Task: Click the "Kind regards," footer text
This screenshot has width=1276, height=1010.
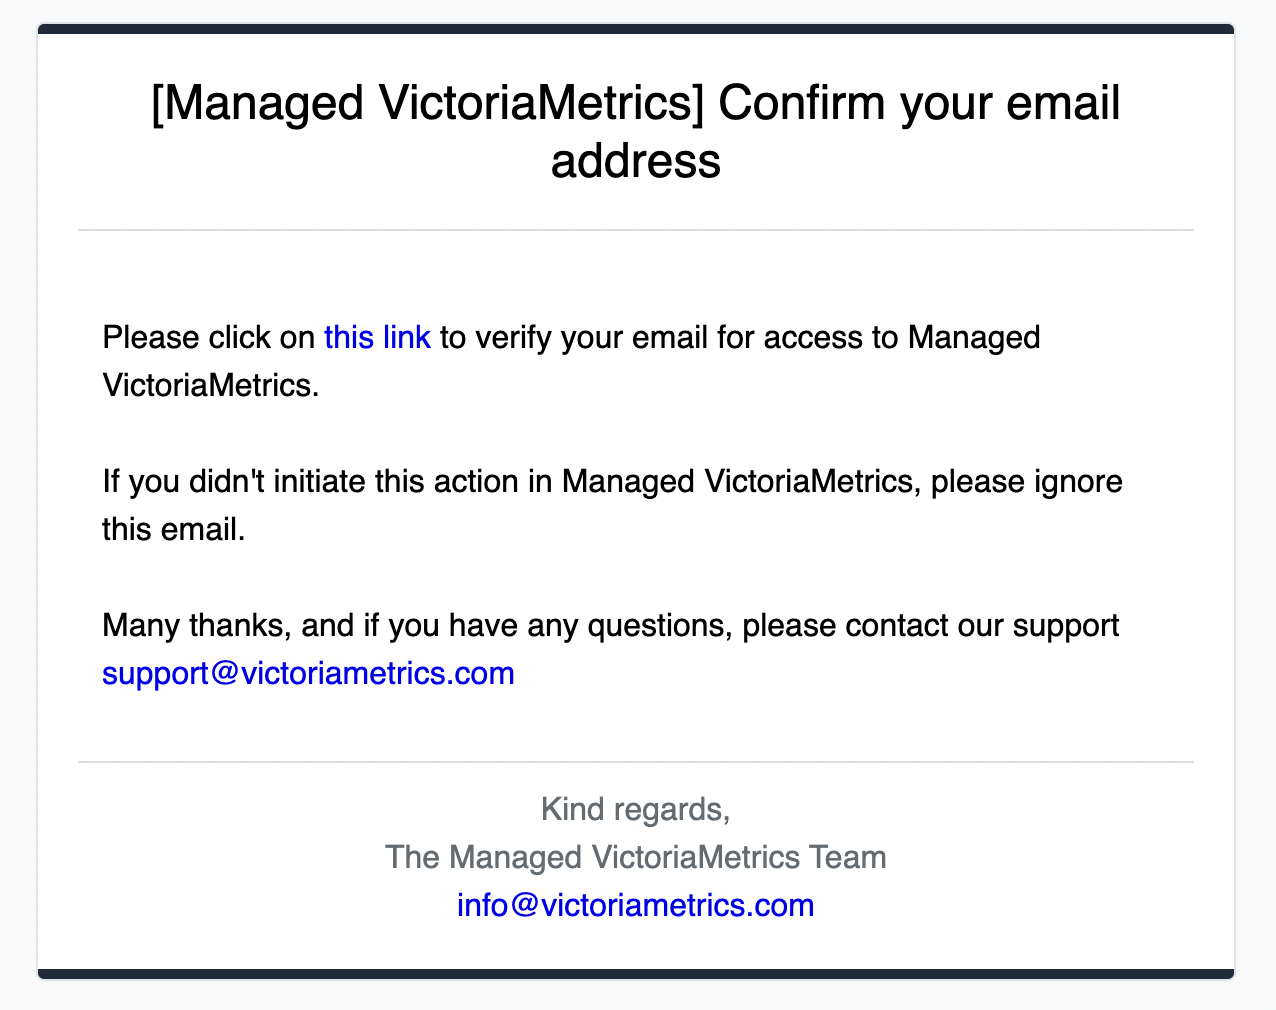Action: click(x=635, y=809)
